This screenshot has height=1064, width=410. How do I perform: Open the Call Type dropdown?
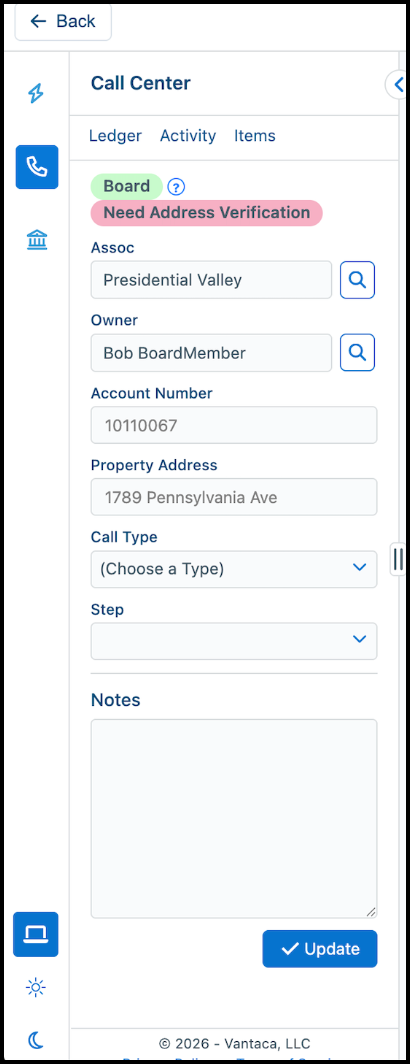pos(234,569)
